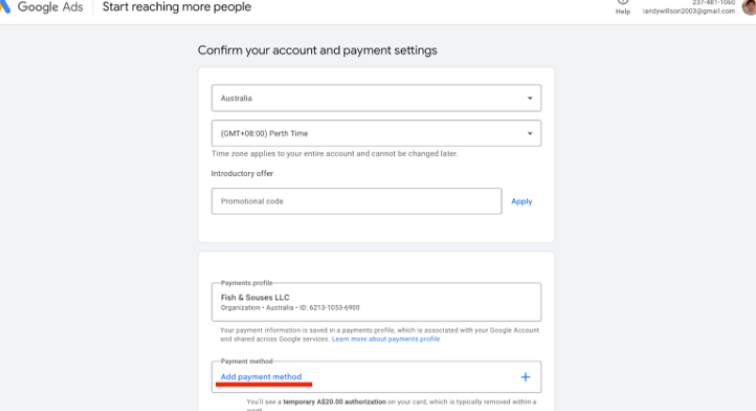The width and height of the screenshot is (756, 411).
Task: Click the Google Ads logo icon
Action: point(6,7)
